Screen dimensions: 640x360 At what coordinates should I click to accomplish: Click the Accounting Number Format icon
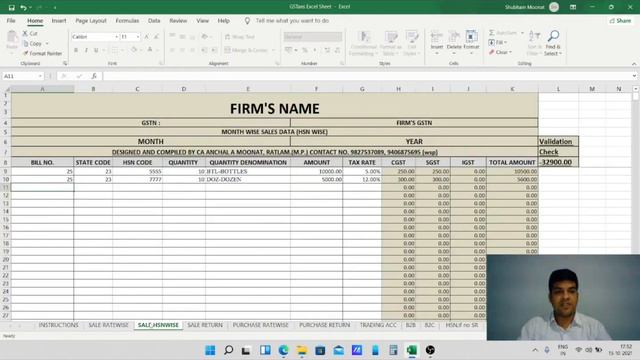[289, 50]
